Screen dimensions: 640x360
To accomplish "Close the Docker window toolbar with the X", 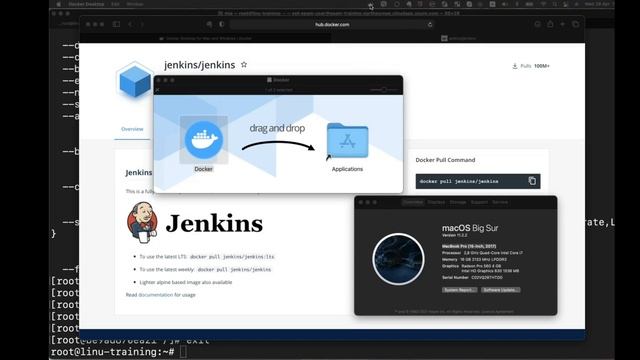I will pos(158,90).
